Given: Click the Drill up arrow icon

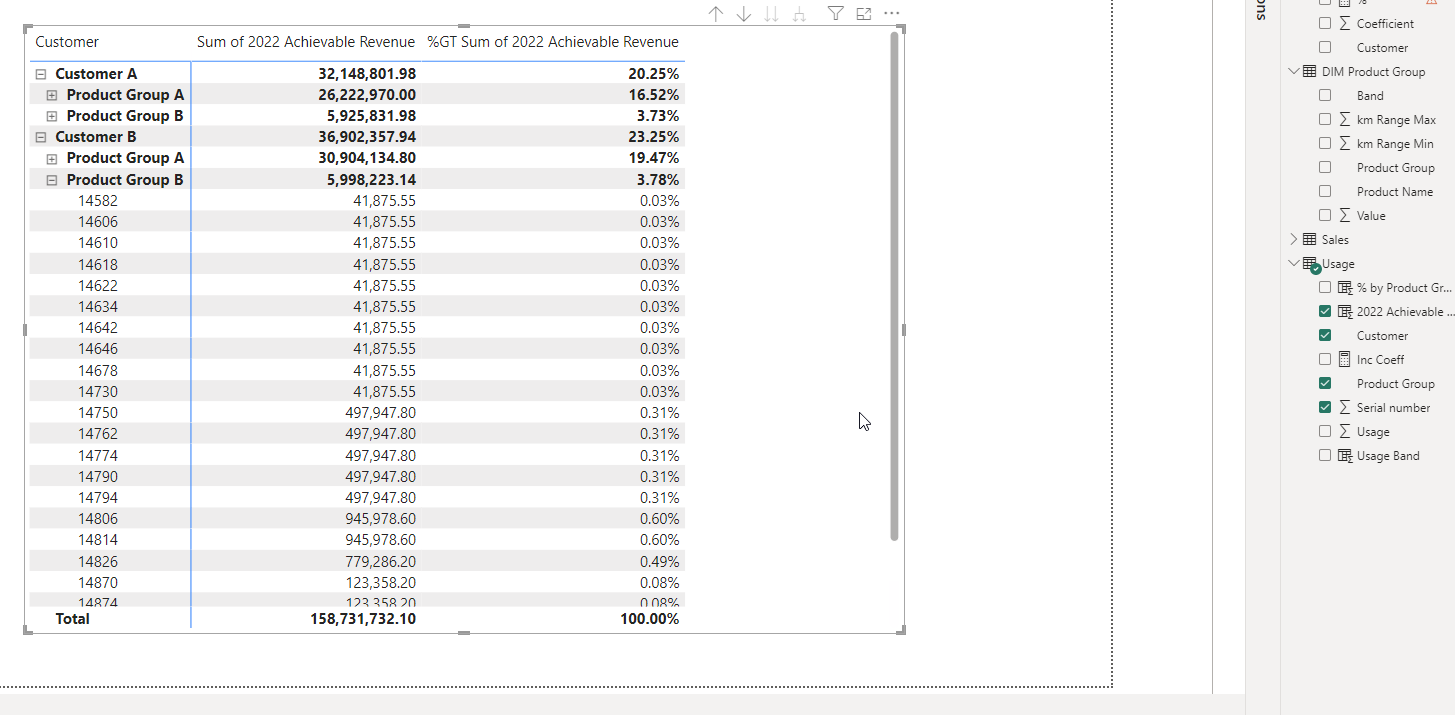Looking at the screenshot, I should 715,14.
